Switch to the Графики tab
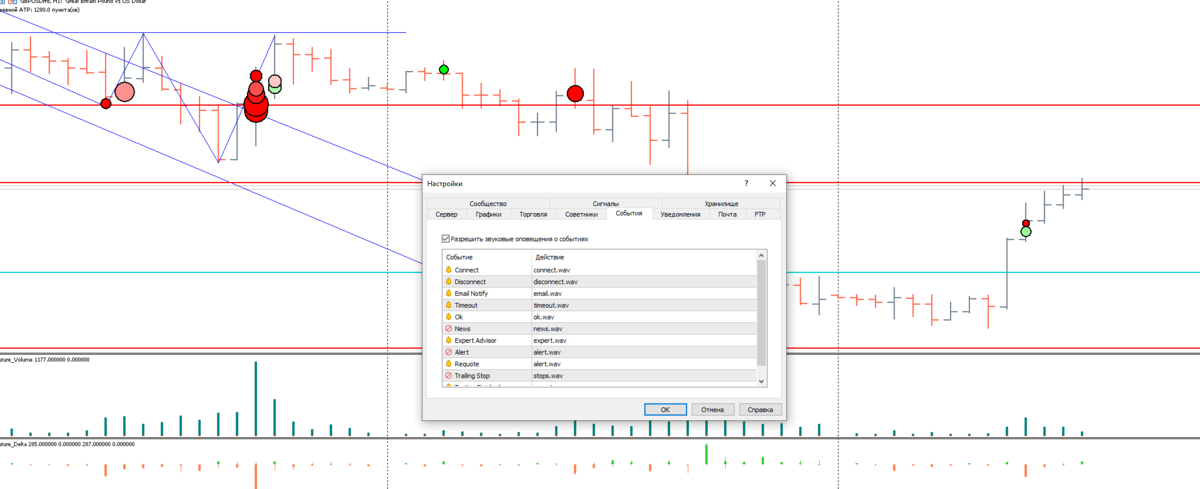The image size is (1200, 489). tap(488, 214)
